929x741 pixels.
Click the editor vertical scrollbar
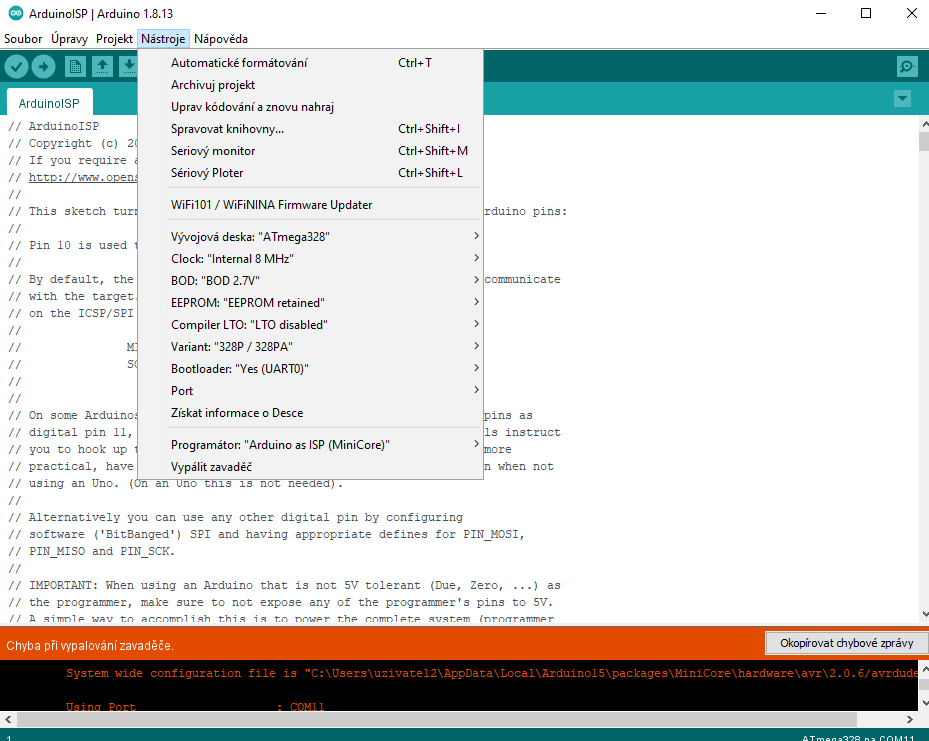pos(923,370)
